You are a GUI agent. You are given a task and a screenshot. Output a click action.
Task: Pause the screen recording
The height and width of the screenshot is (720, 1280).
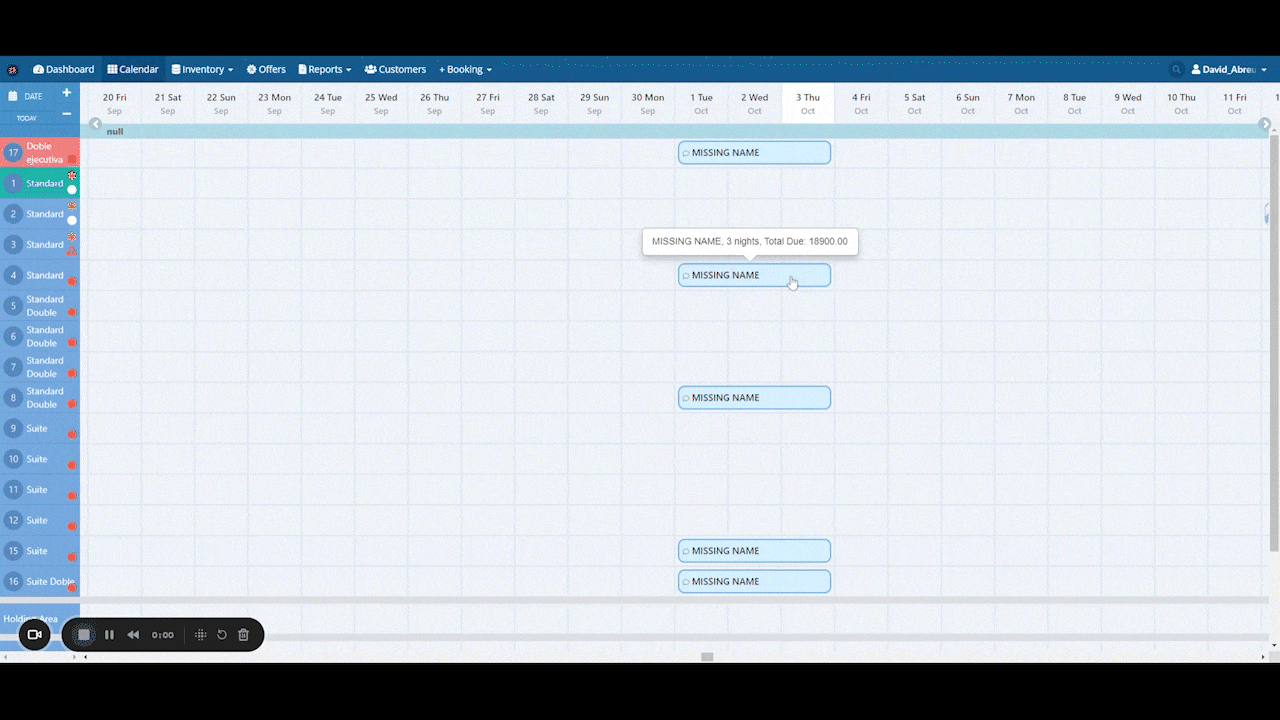(109, 635)
